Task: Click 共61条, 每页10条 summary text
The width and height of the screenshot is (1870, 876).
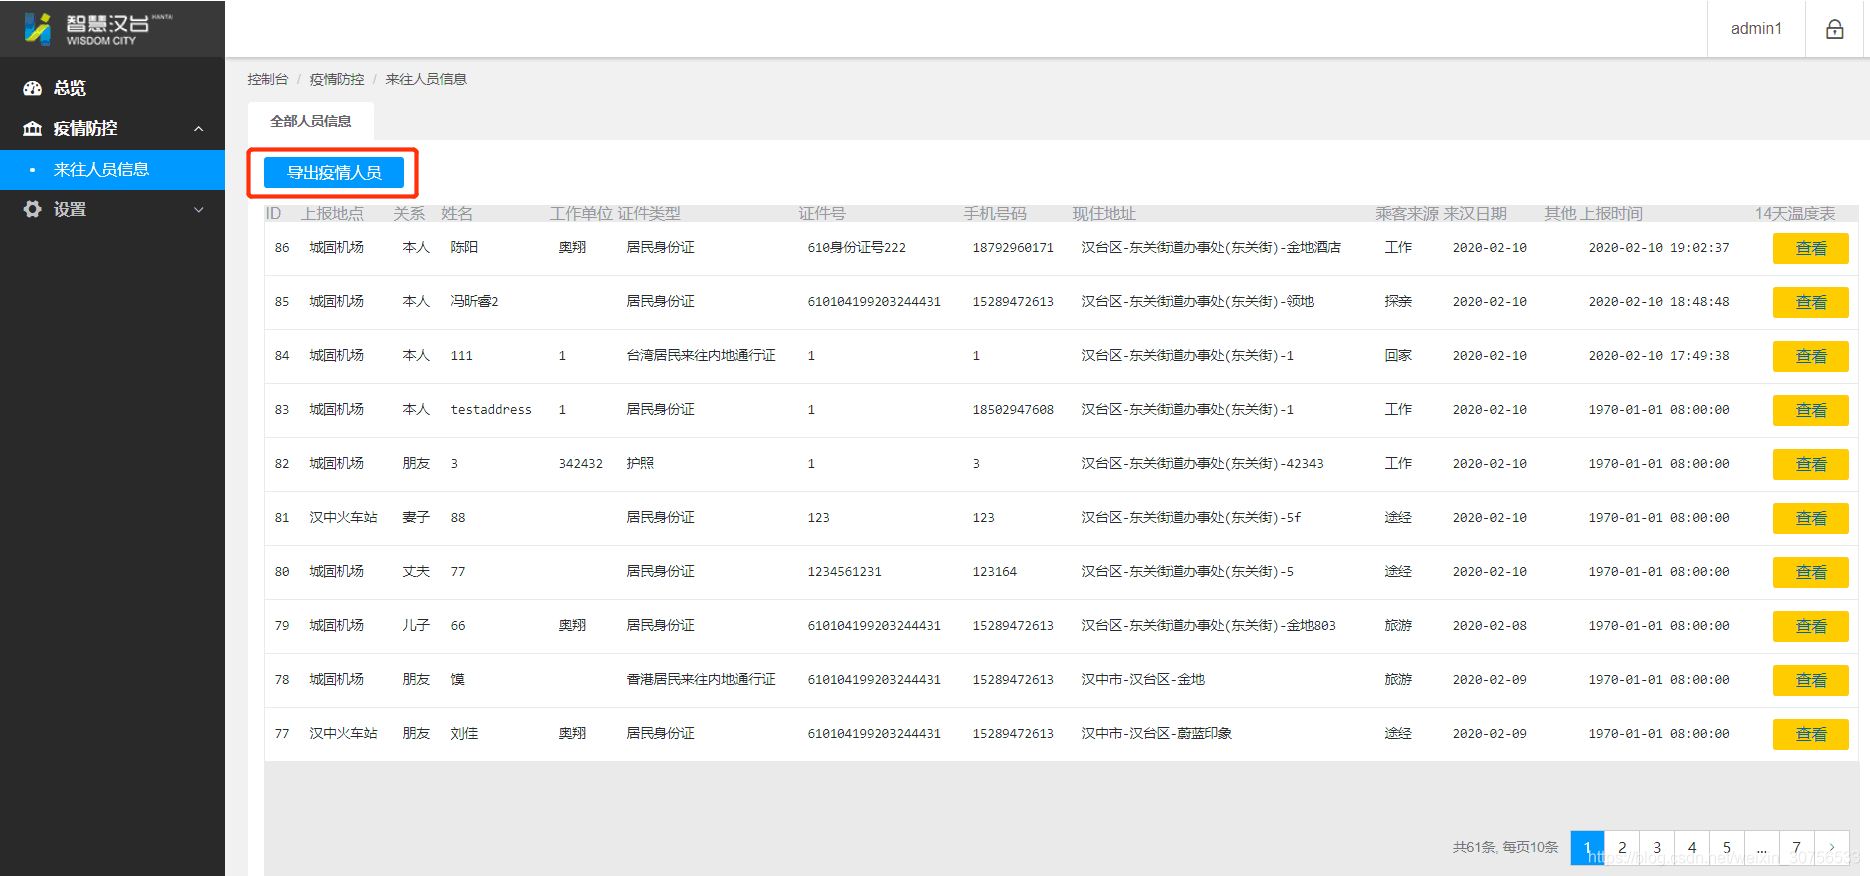Action: click(1505, 847)
